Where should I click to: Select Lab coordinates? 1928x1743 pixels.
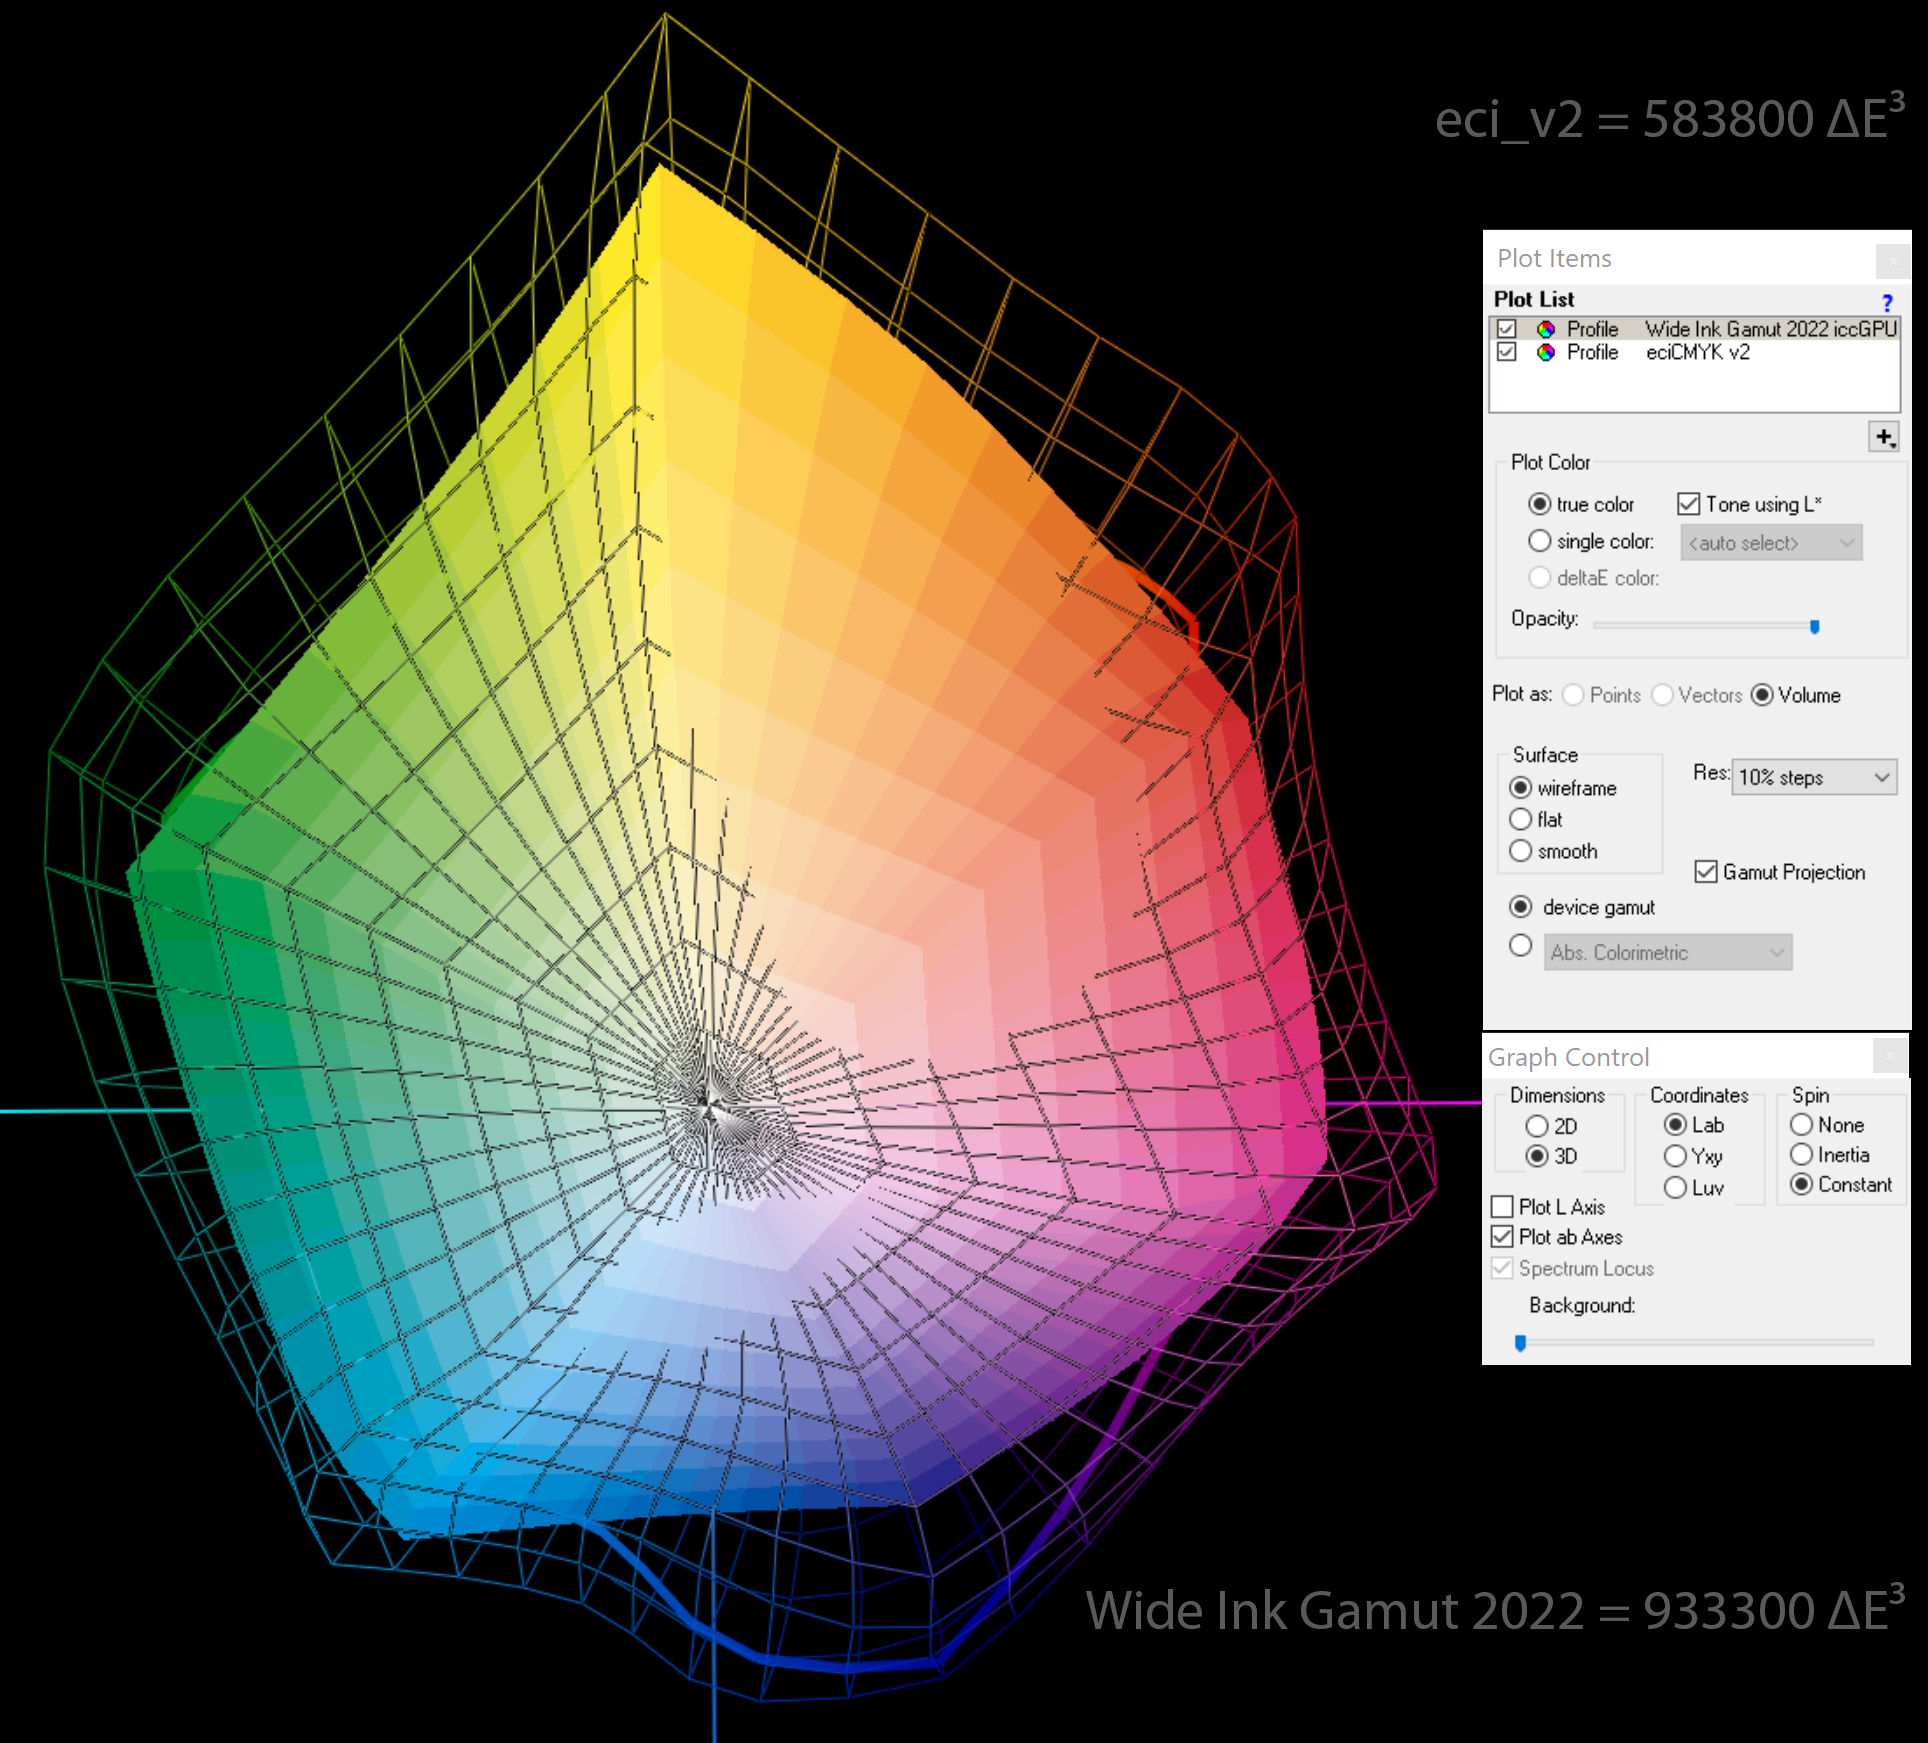1676,1125
